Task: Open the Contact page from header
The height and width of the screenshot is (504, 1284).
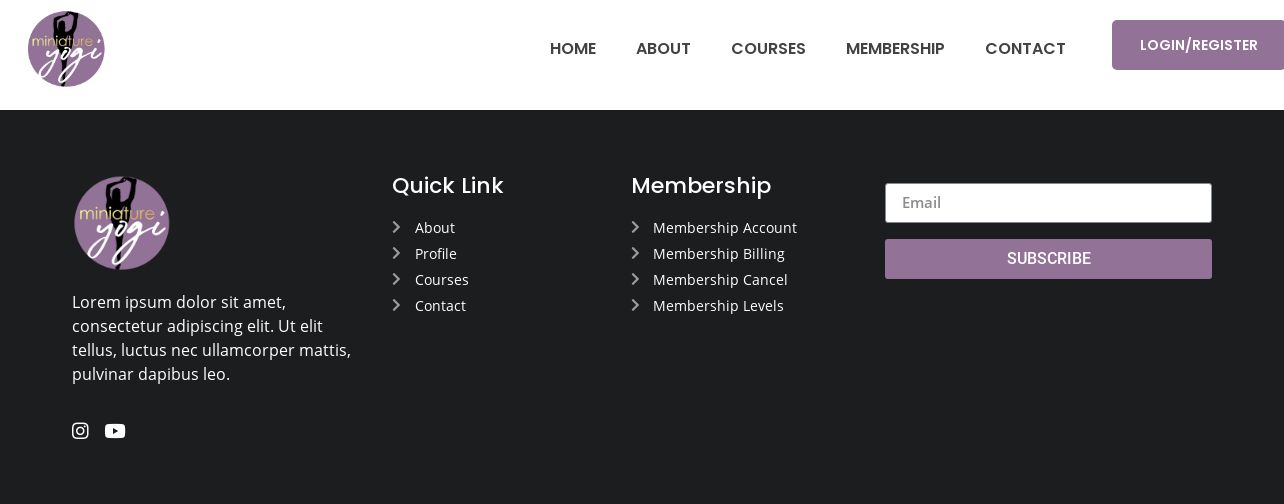Action: [x=1025, y=48]
